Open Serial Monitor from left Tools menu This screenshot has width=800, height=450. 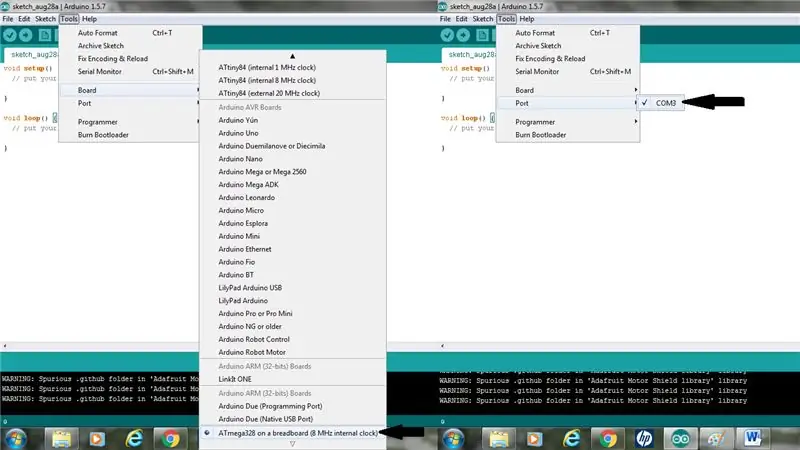tap(130, 71)
